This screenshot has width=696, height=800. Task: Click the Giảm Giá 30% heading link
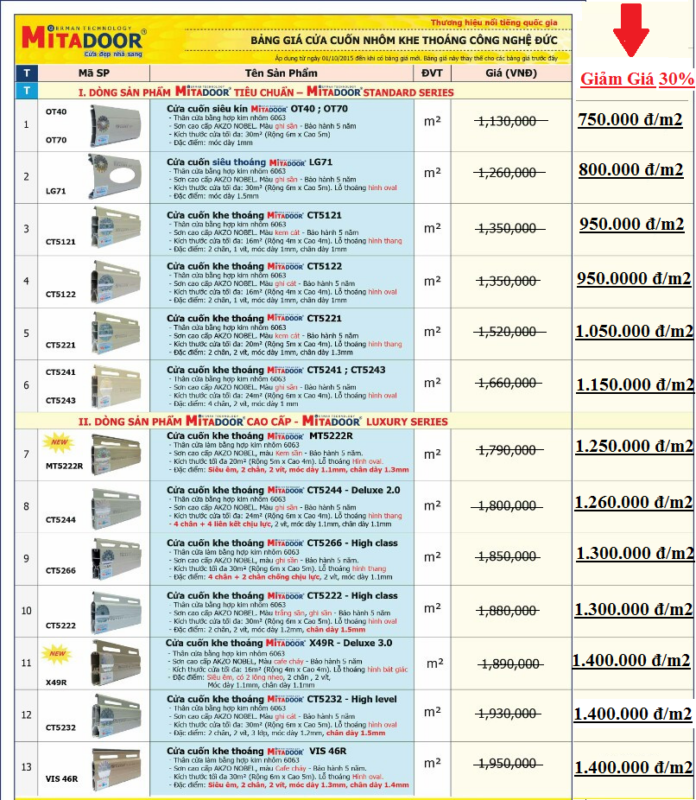637,79
